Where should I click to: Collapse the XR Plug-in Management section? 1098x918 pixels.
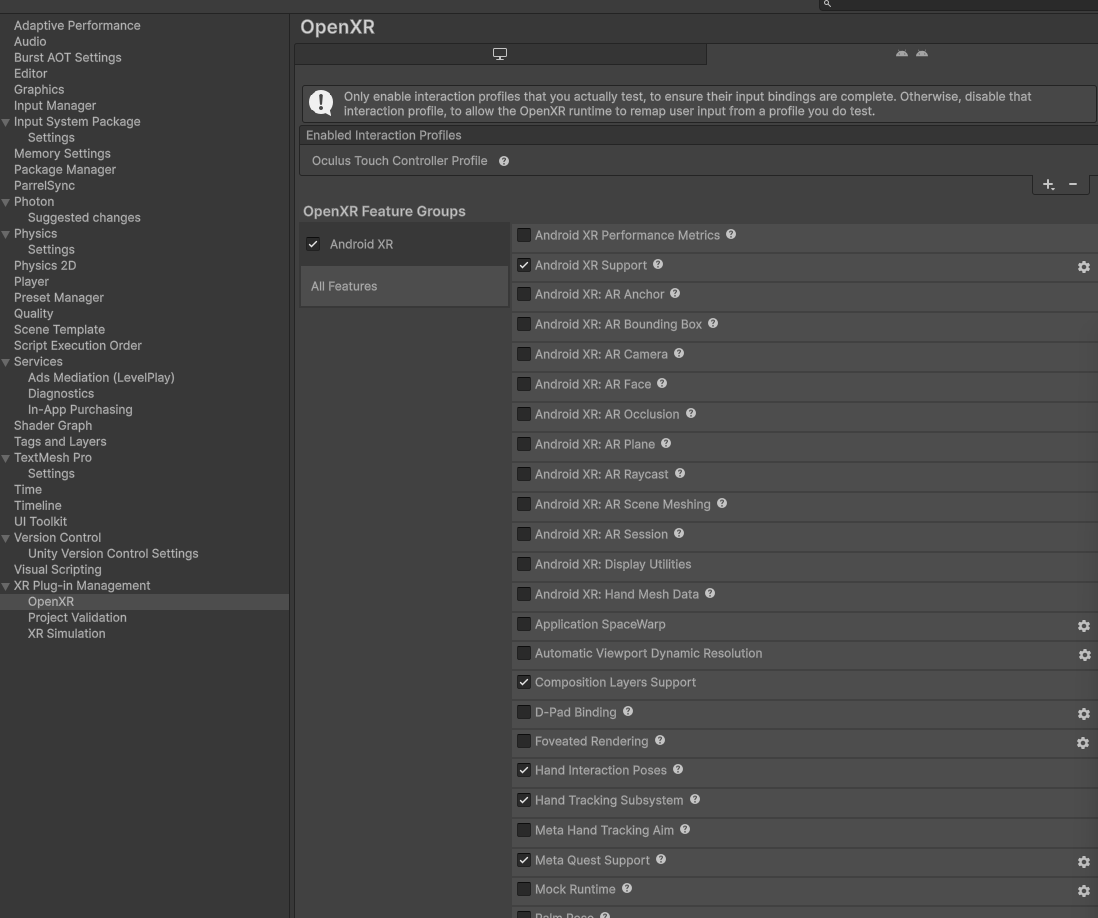[6, 586]
